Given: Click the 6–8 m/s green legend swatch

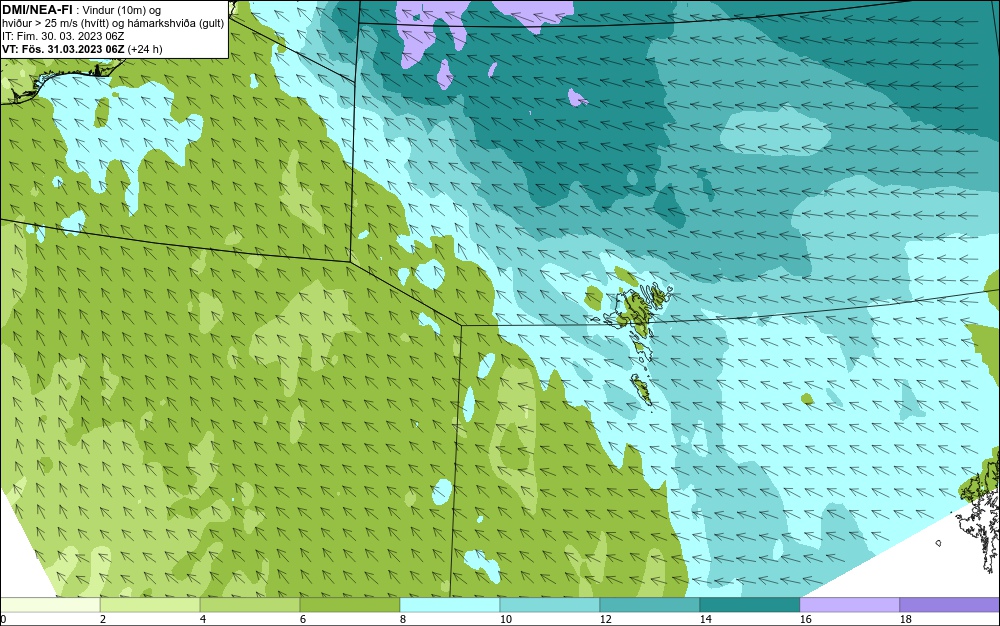Looking at the screenshot, I should (x=349, y=604).
